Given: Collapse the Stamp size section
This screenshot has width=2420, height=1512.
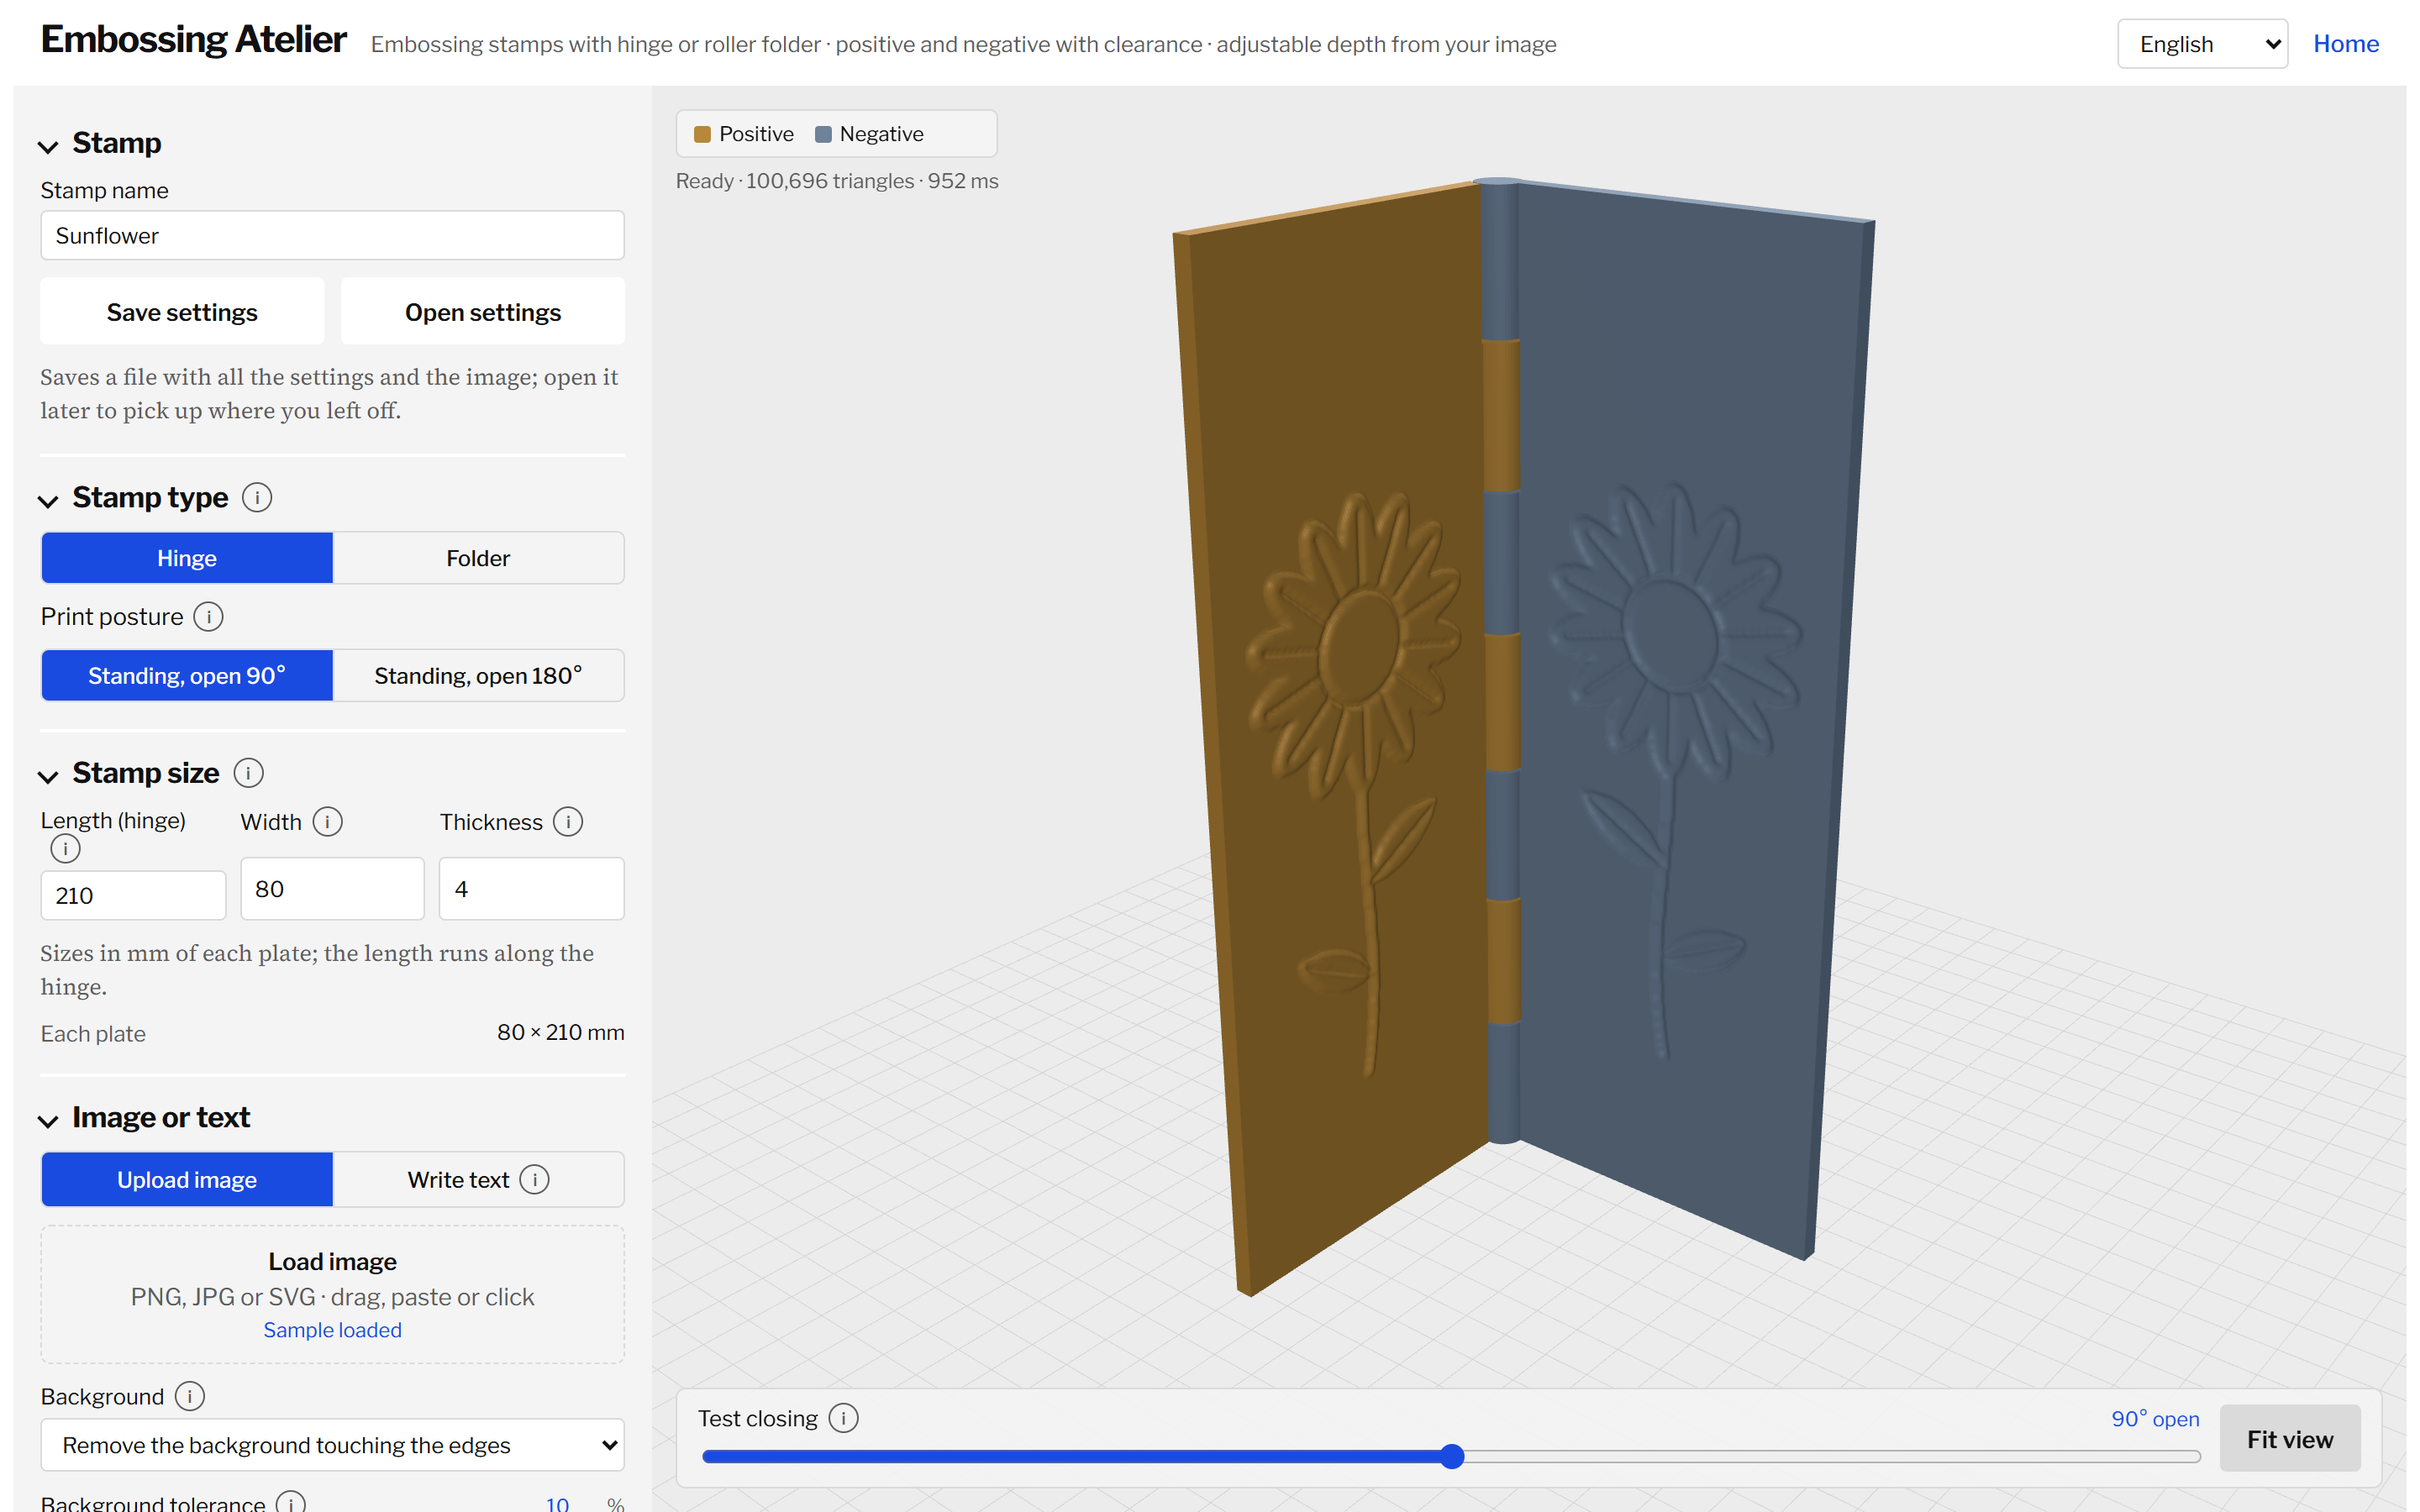Looking at the screenshot, I should 48,776.
